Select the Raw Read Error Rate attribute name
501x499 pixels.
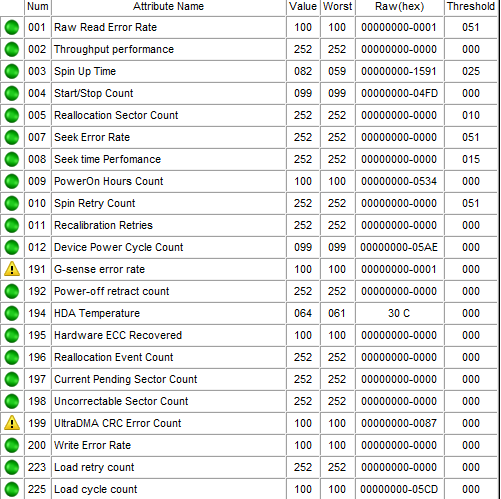[x=105, y=27]
